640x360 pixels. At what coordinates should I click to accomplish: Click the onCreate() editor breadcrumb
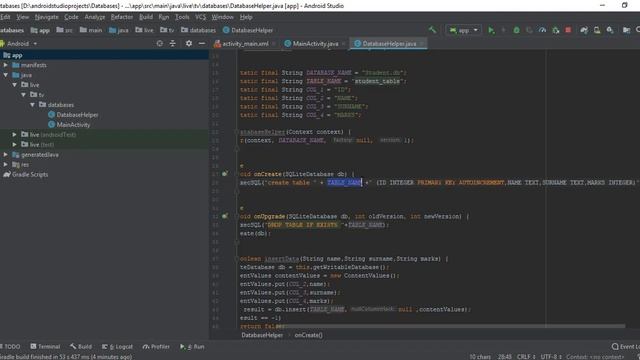309,335
